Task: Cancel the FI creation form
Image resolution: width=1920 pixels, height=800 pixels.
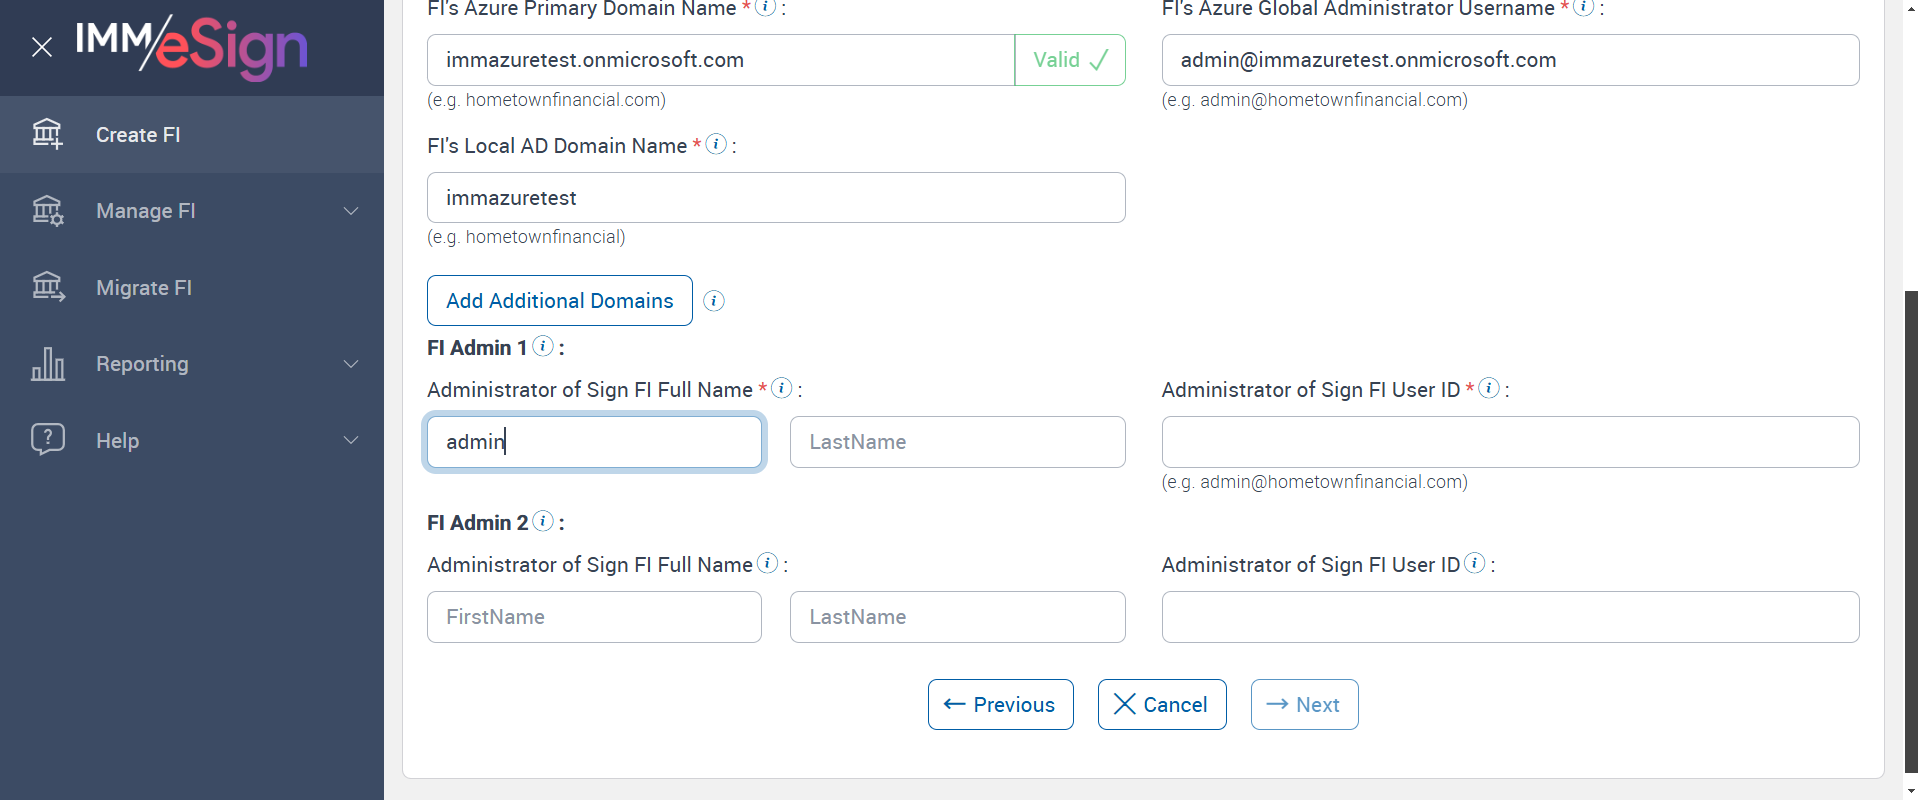Action: coord(1161,705)
